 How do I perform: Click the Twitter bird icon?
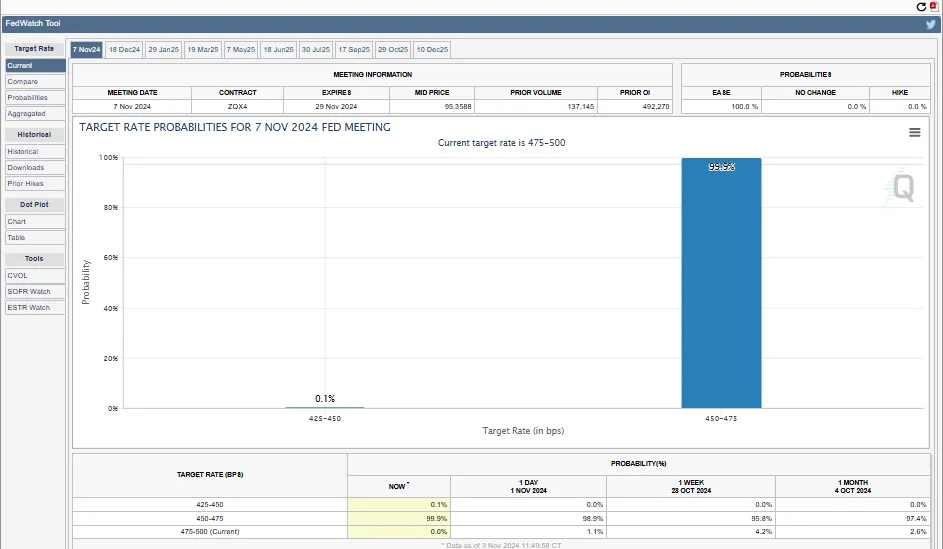tap(930, 24)
